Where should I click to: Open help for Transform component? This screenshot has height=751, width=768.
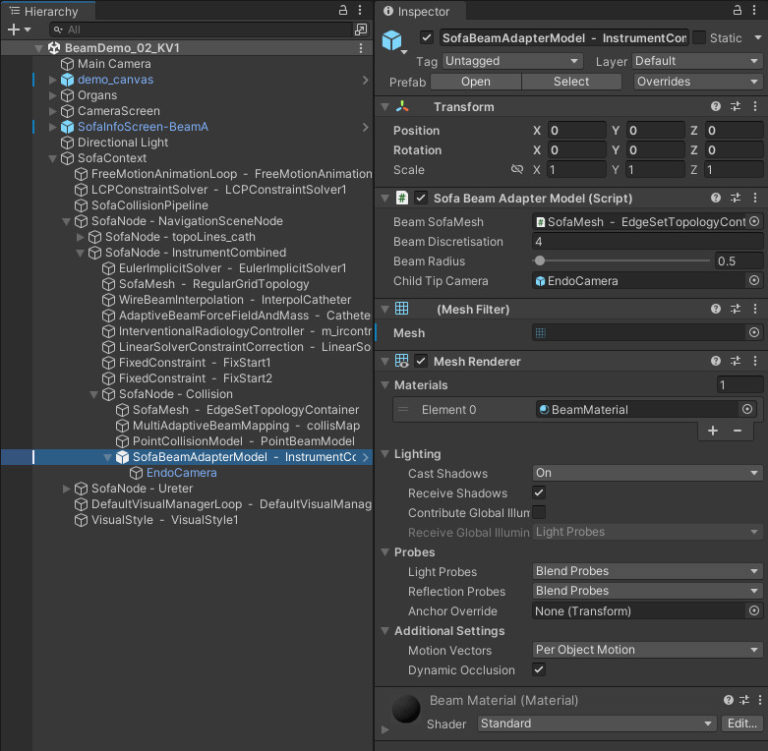[x=716, y=107]
